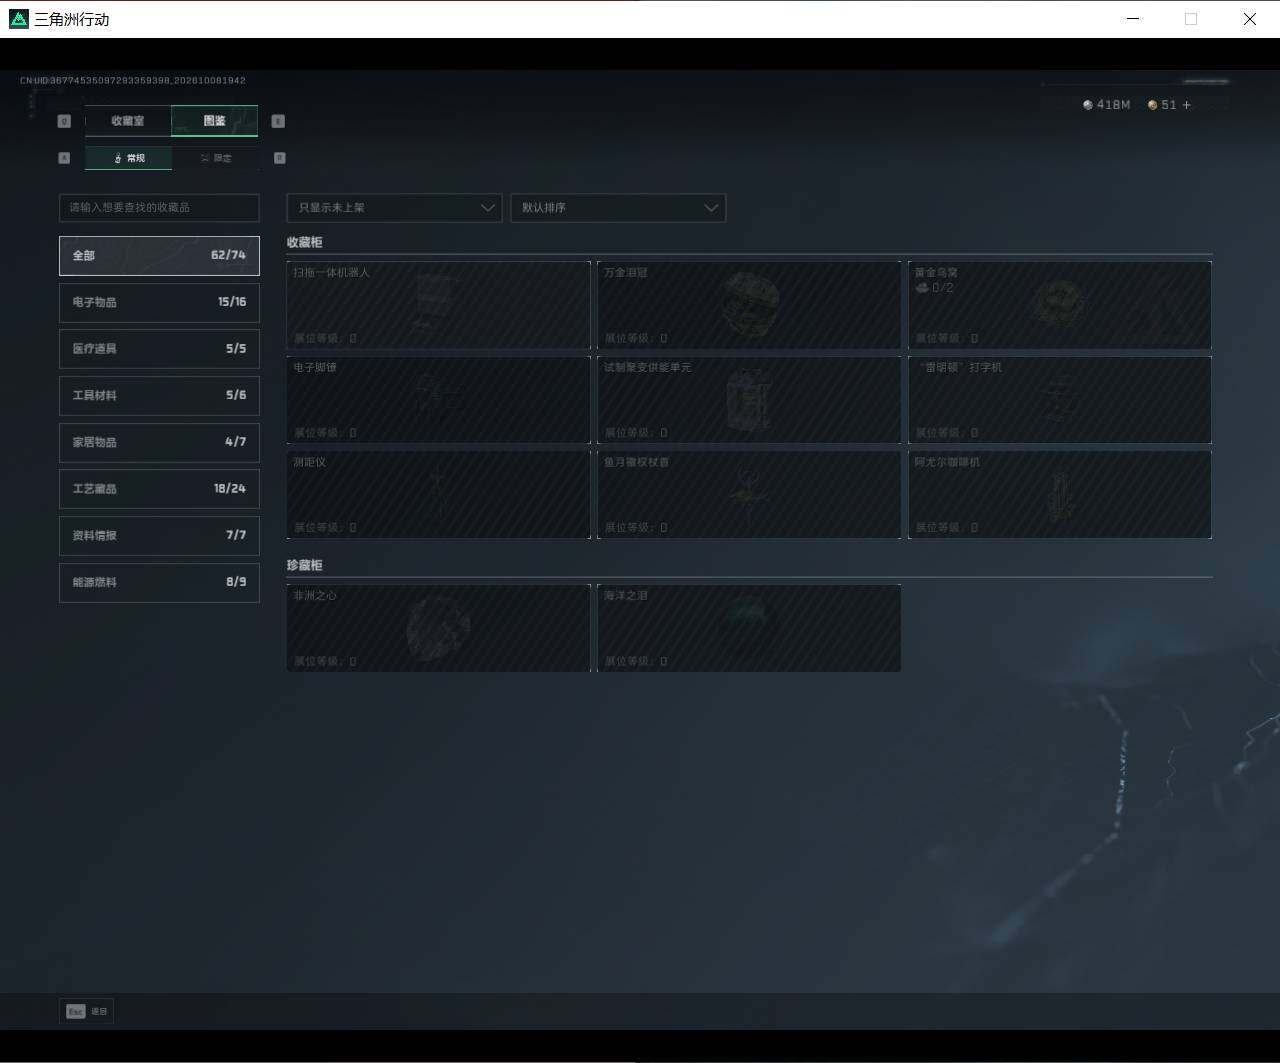Open the 电子脚镣 item card
Image resolution: width=1280 pixels, height=1063 pixels.
(x=438, y=400)
